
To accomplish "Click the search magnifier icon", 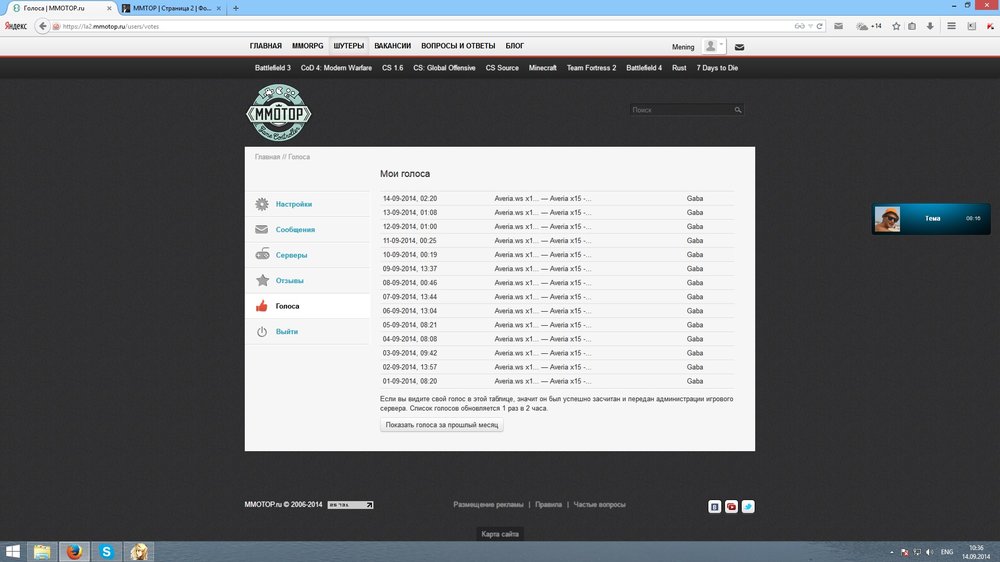I will point(738,110).
